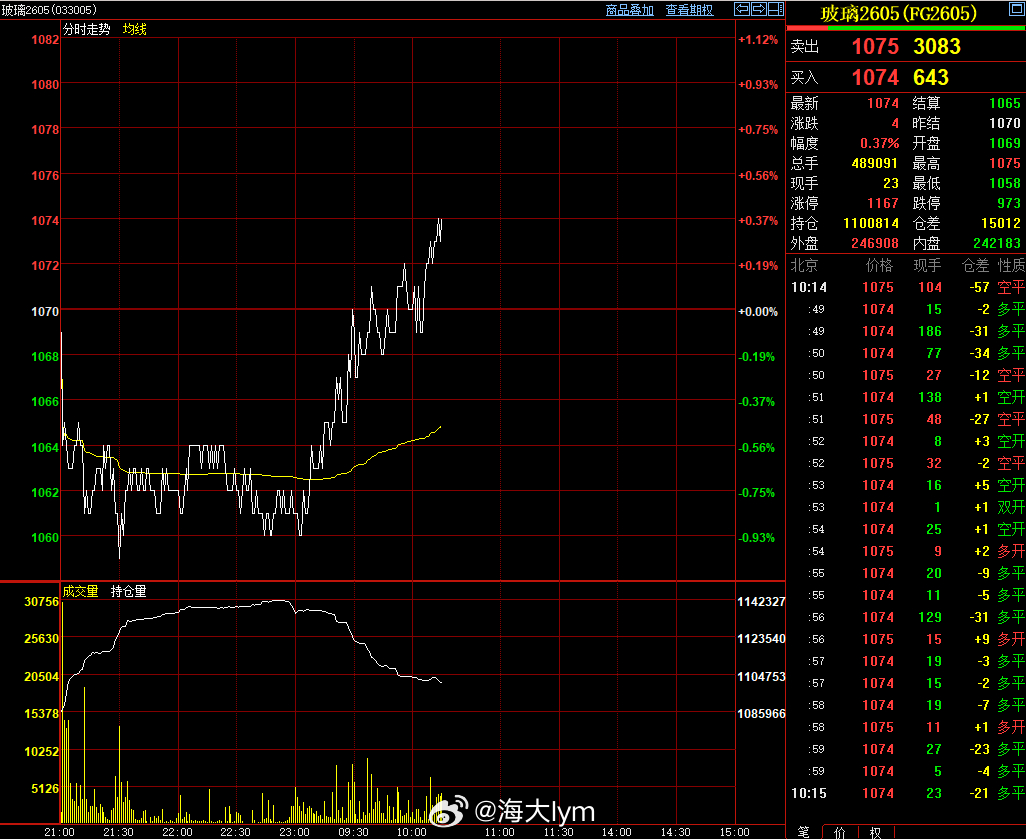1026x839 pixels.
Task: Select the 均线 average line label
Action: click(x=135, y=29)
